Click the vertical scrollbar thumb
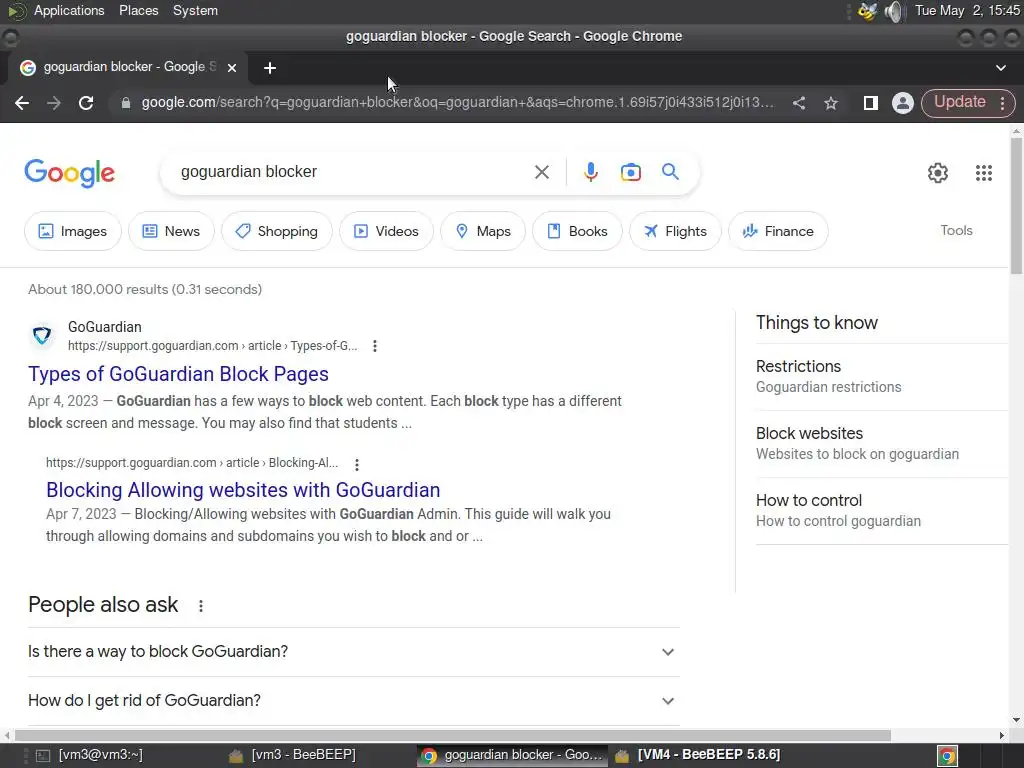Viewport: 1024px width, 768px height. pos(1016,206)
